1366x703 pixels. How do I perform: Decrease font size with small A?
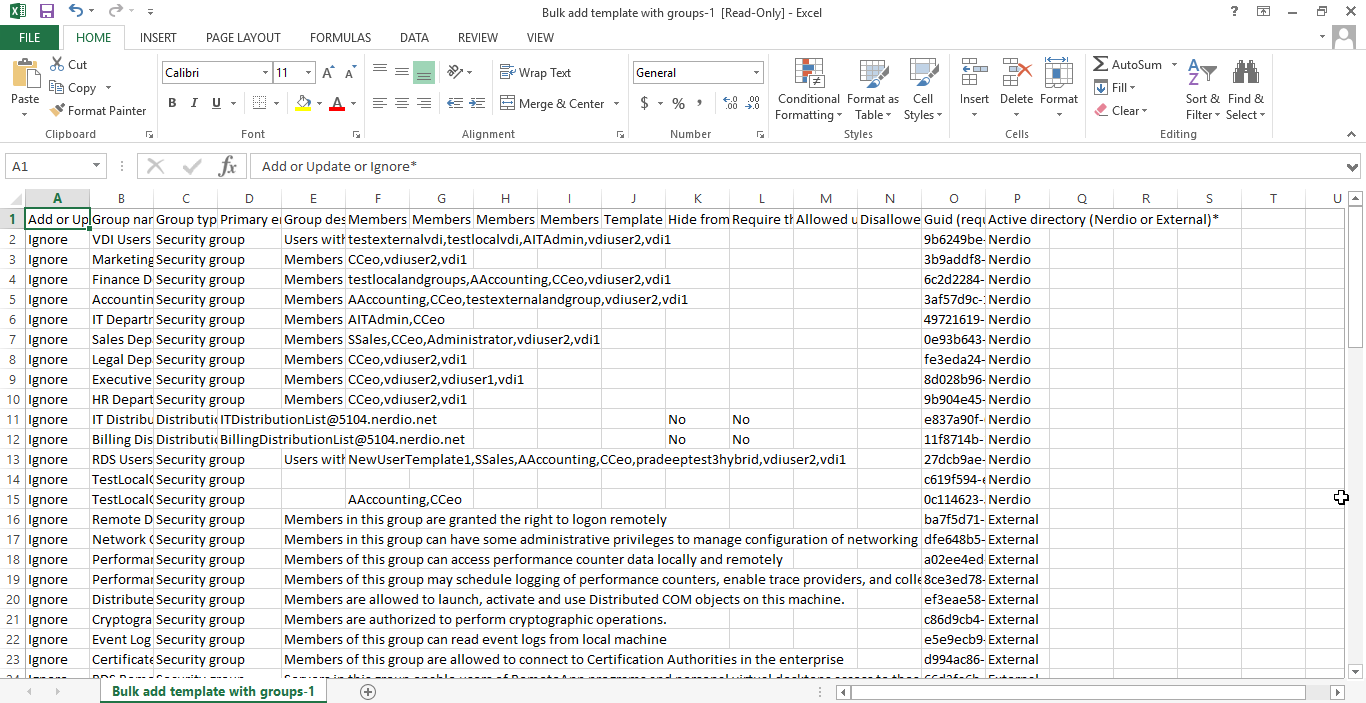350,73
